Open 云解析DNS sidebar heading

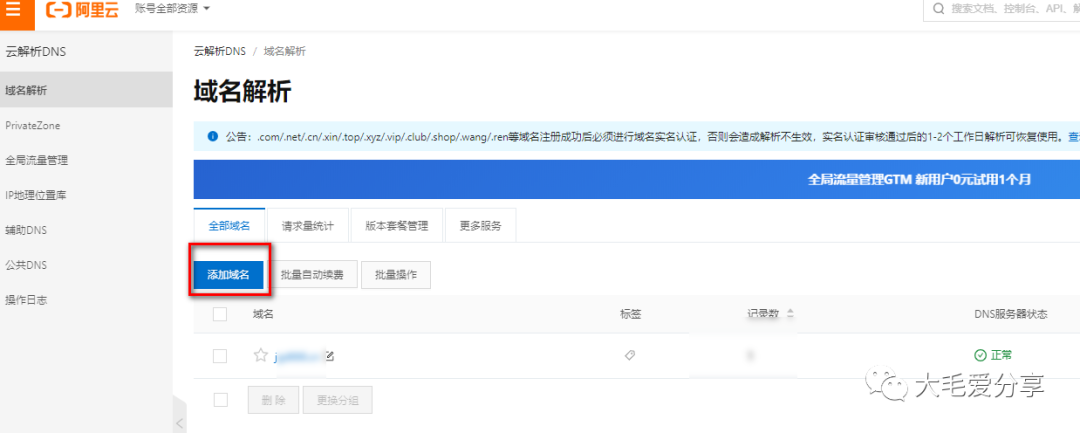pyautogui.click(x=36, y=52)
